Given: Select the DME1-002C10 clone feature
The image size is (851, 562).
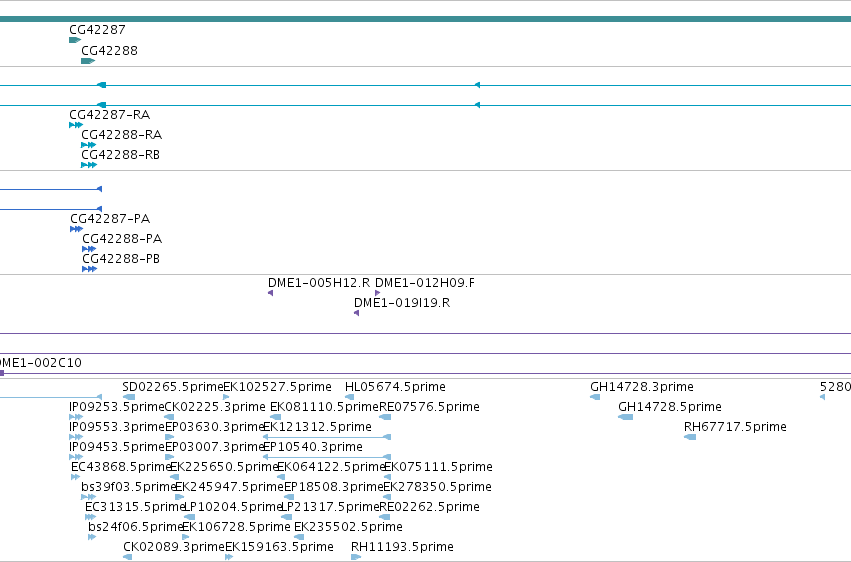Looking at the screenshot, I should click(x=41, y=362).
